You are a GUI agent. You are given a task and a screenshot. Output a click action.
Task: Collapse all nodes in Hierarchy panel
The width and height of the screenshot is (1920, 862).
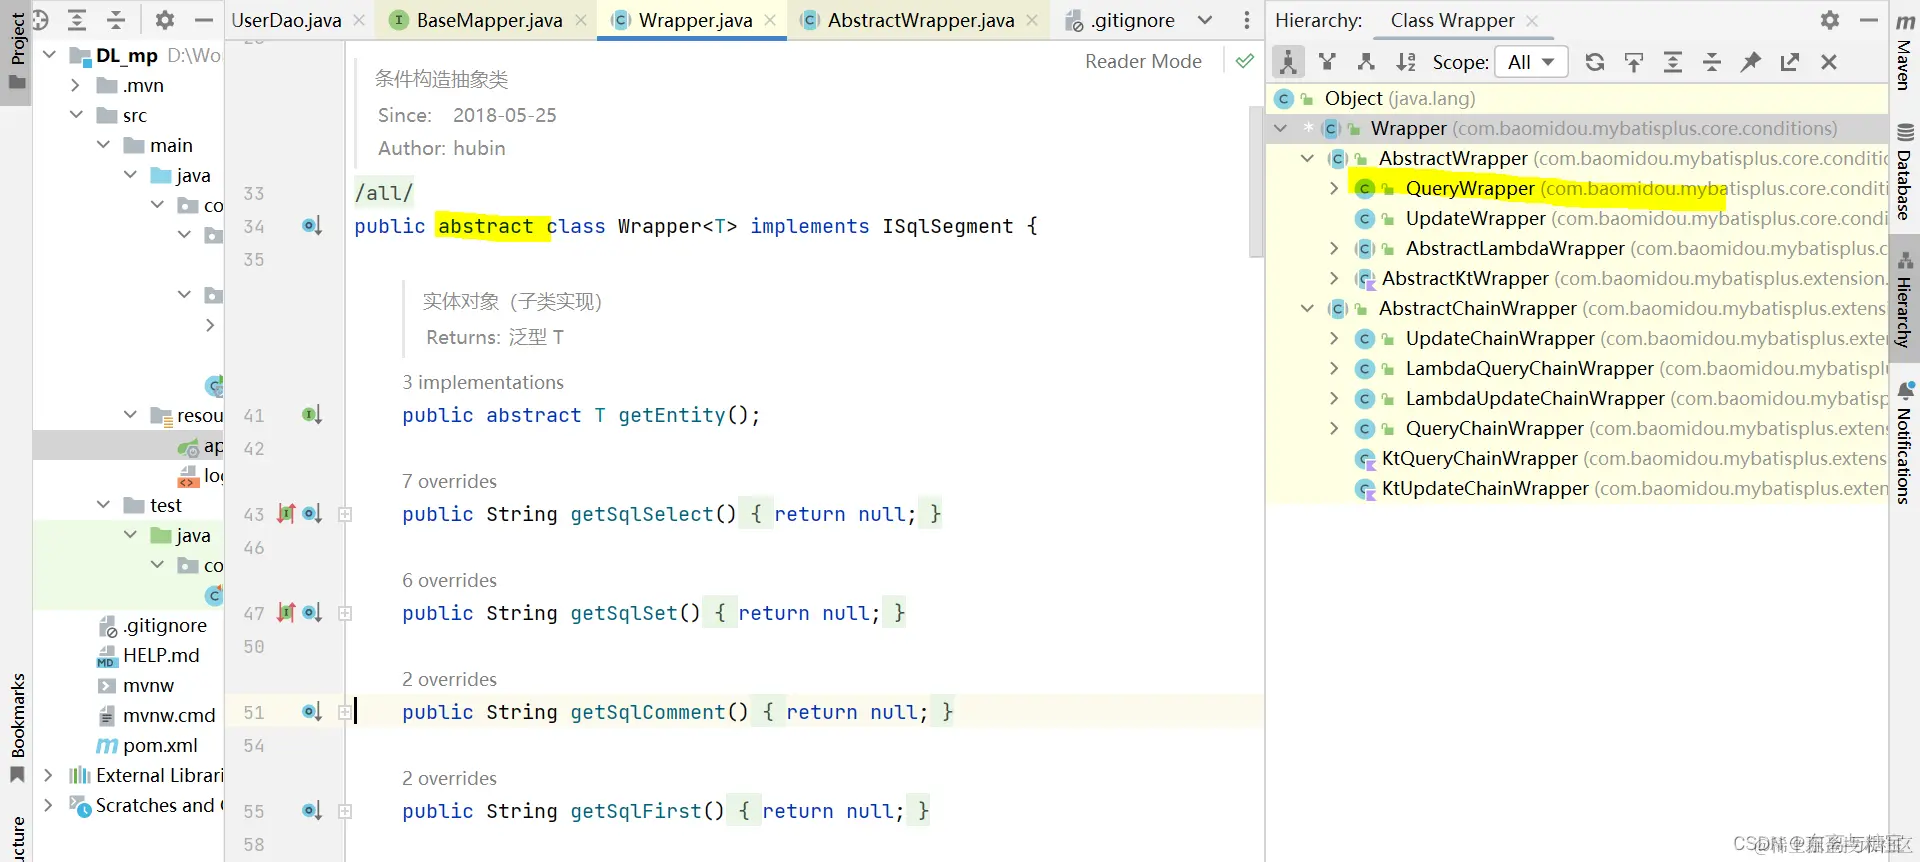pos(1712,62)
